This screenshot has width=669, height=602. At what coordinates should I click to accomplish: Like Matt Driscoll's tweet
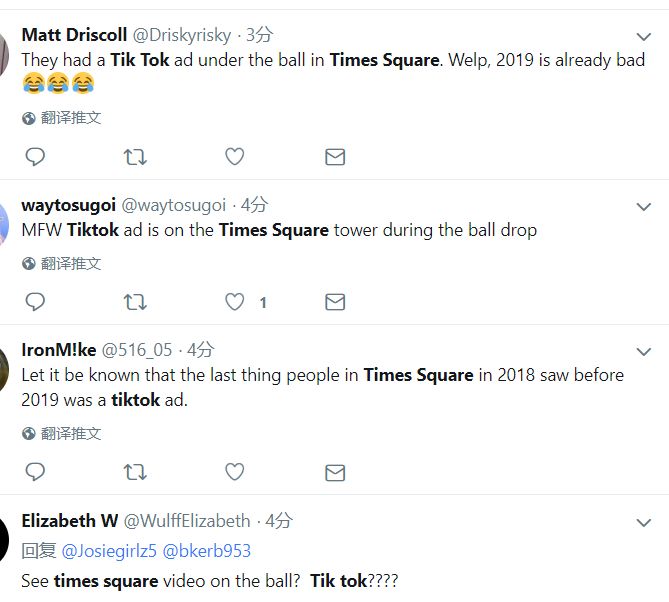(234, 157)
